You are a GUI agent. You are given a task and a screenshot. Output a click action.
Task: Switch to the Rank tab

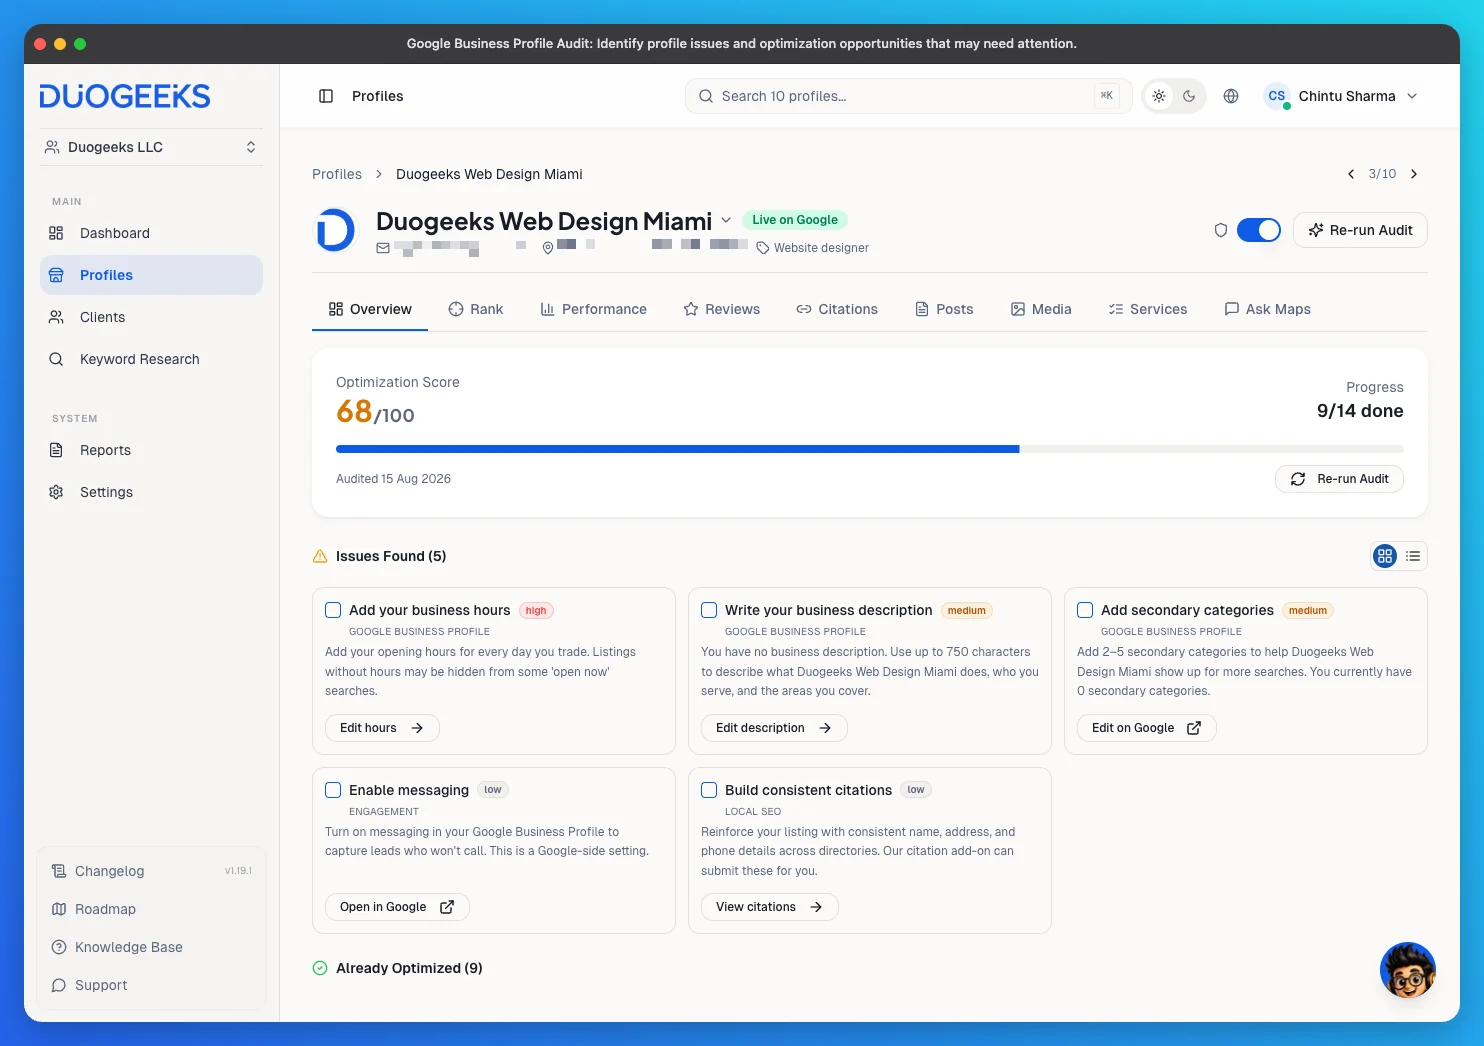[x=476, y=309]
